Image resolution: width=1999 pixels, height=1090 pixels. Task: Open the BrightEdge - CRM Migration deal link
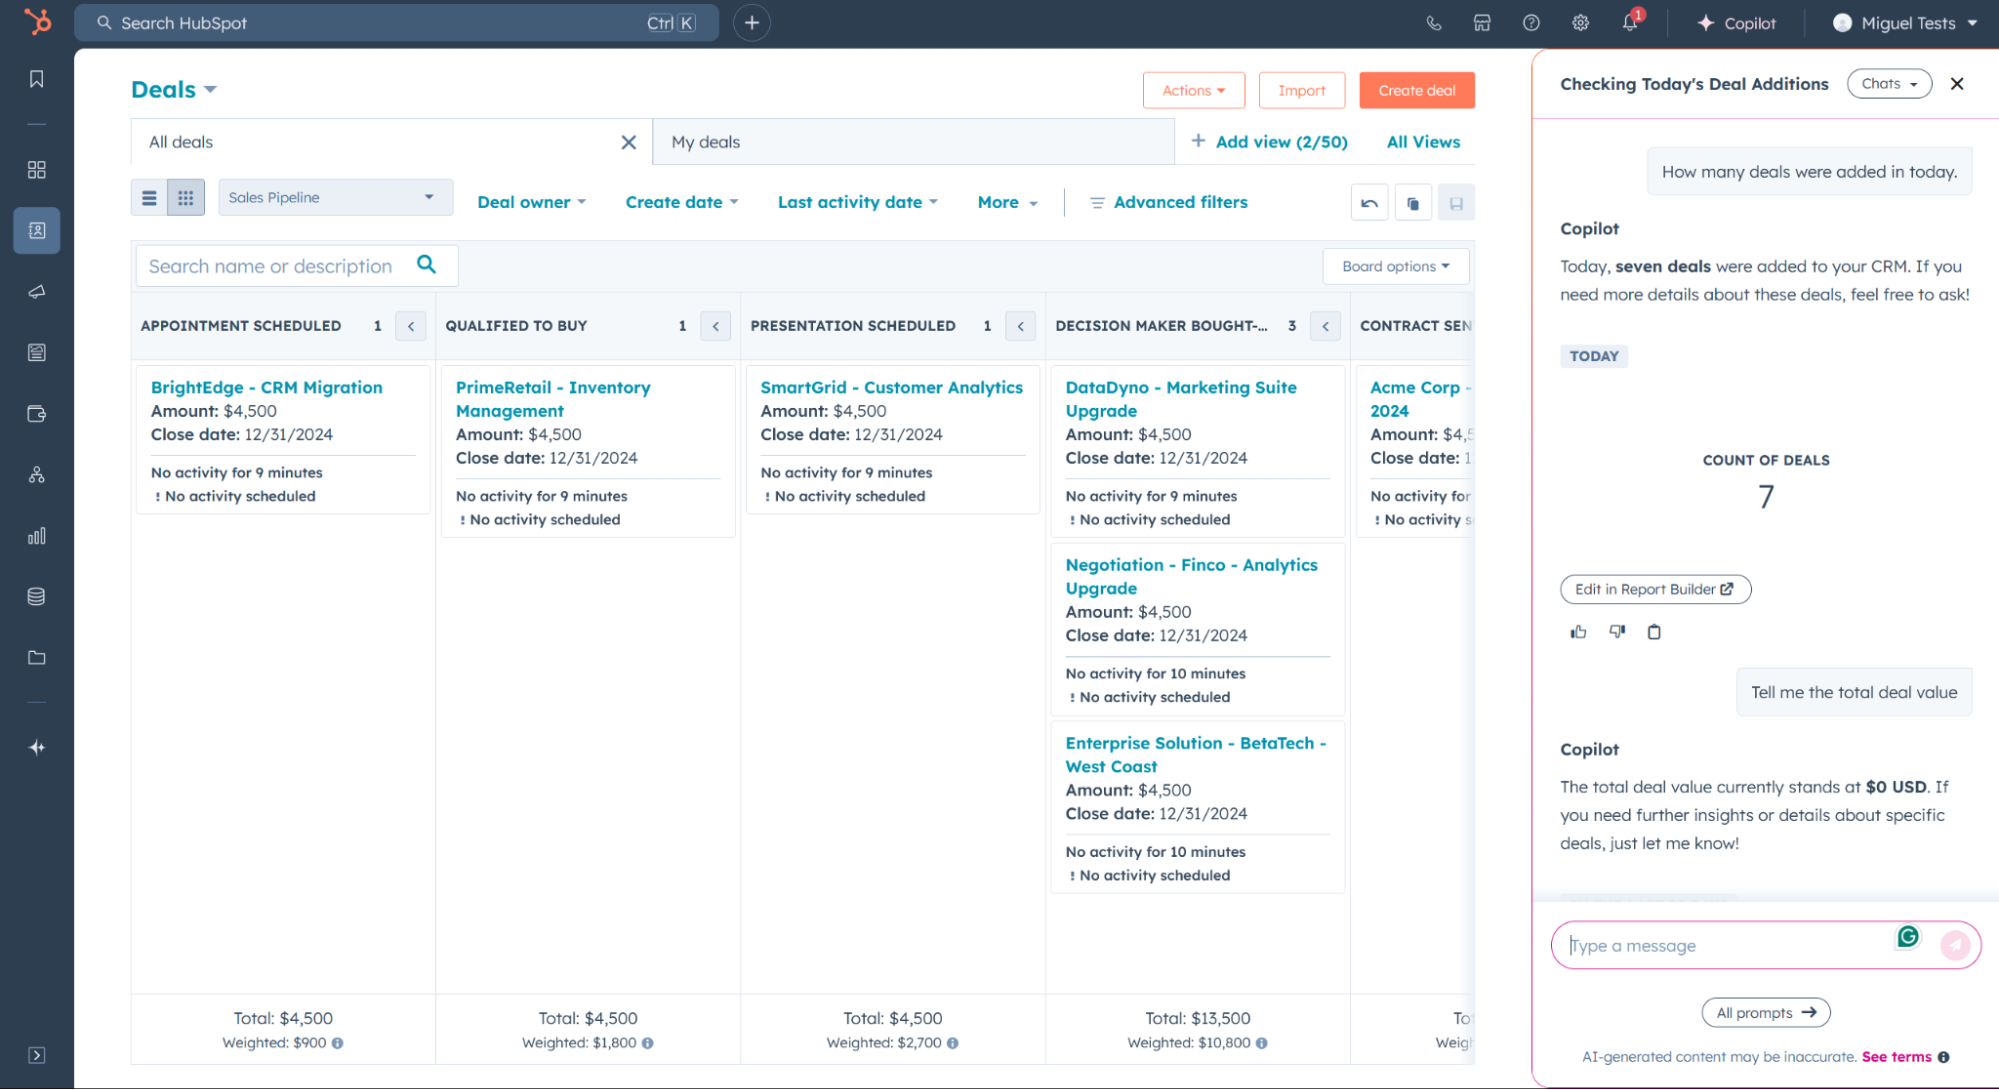[x=266, y=387]
